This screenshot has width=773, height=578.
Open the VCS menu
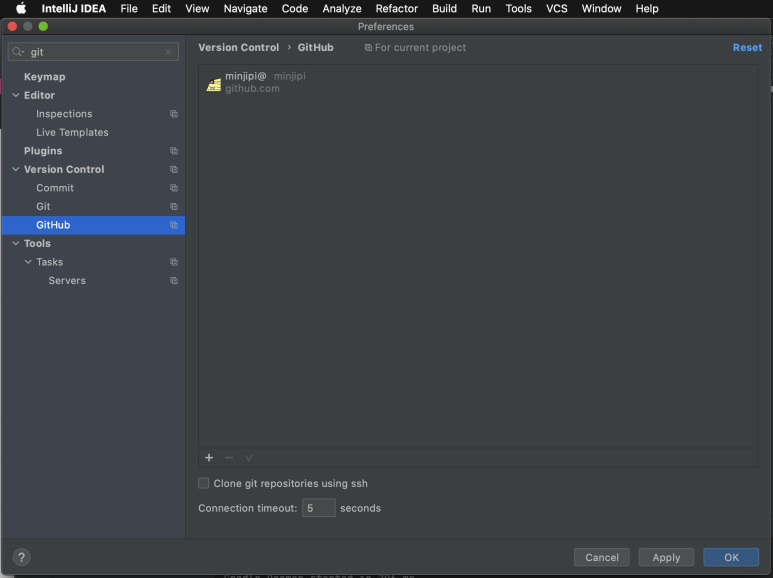click(x=557, y=8)
